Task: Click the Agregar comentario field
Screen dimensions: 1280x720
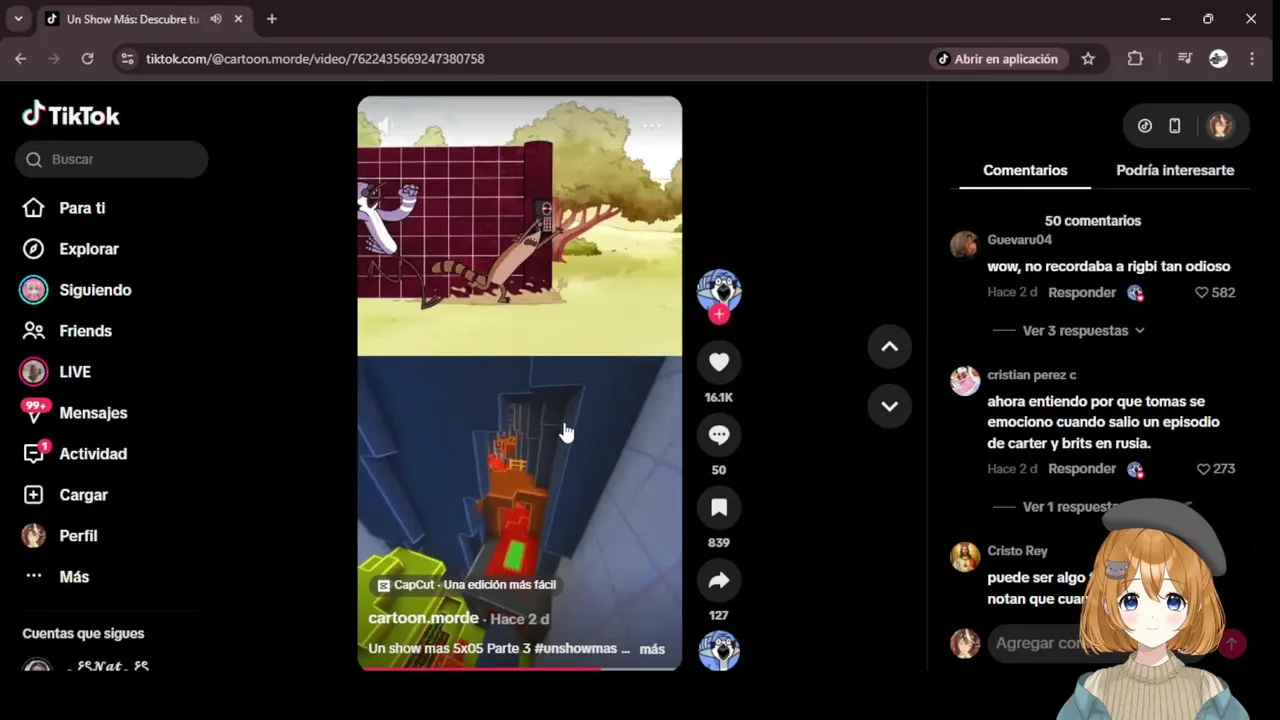Action: coord(1040,643)
